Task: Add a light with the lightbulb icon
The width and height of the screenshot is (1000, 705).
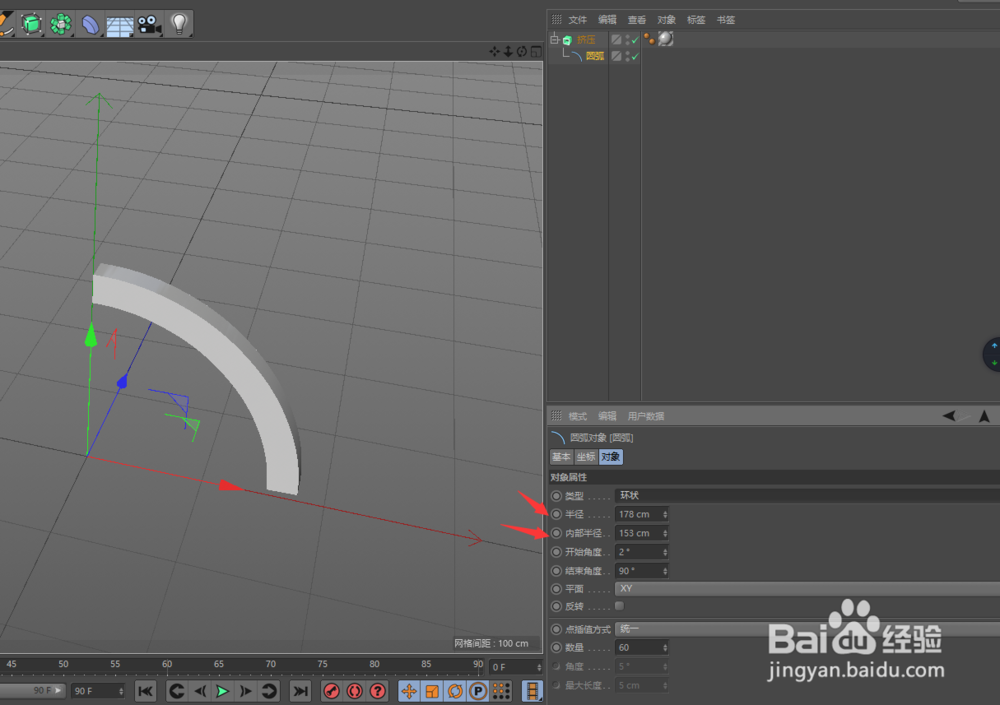Action: pos(179,24)
